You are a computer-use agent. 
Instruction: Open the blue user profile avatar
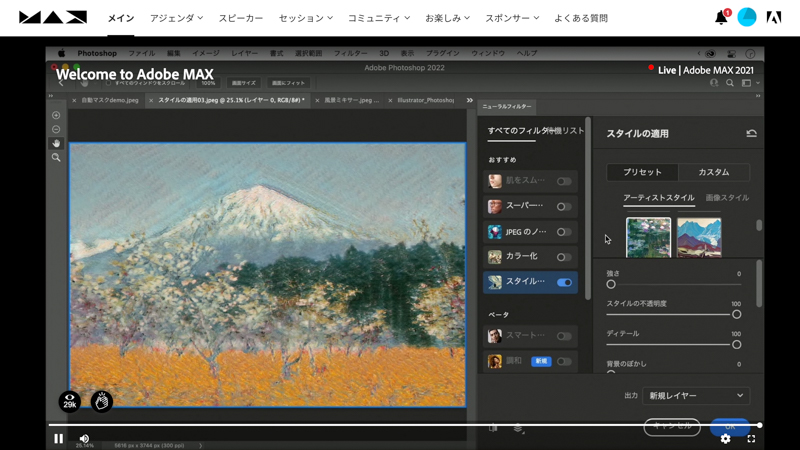click(x=747, y=17)
